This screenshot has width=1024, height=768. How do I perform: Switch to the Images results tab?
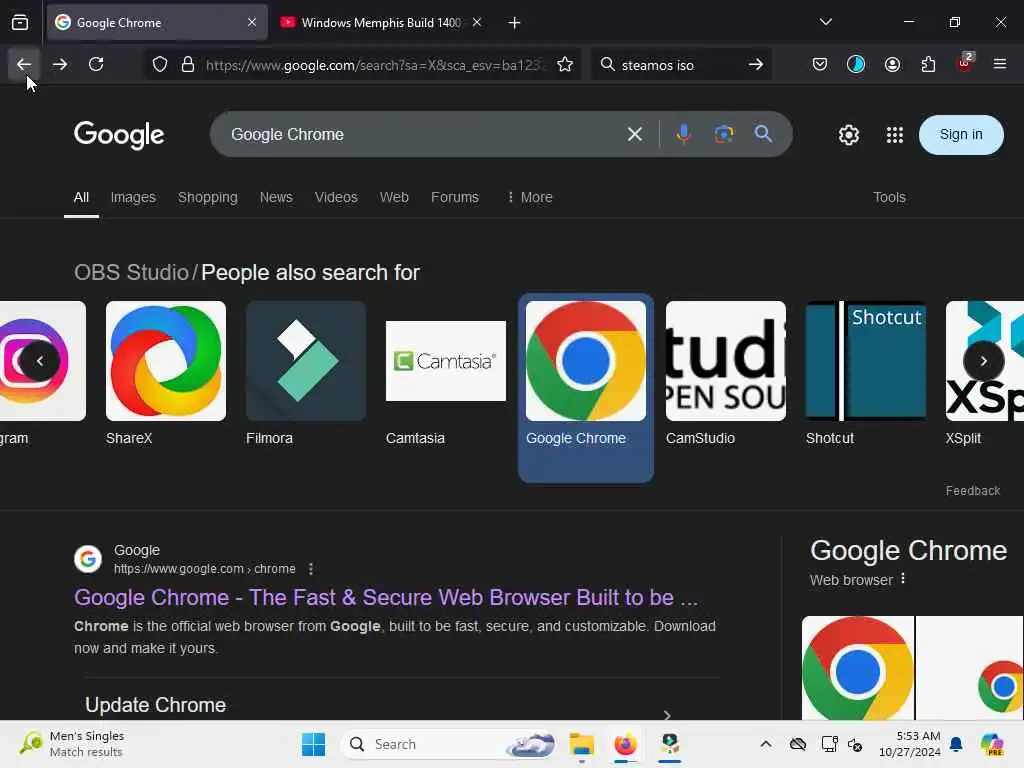point(133,197)
